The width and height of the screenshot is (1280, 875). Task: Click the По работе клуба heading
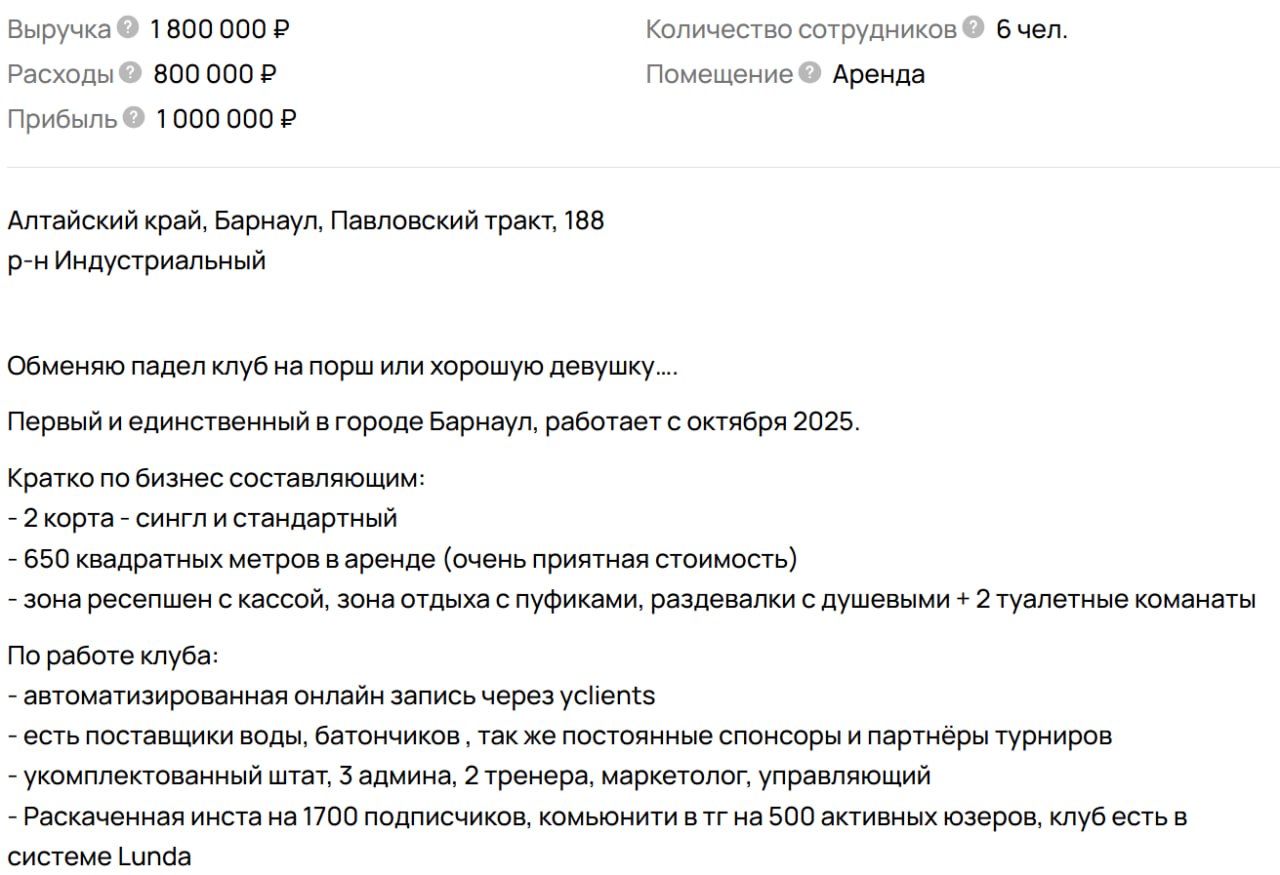point(112,657)
